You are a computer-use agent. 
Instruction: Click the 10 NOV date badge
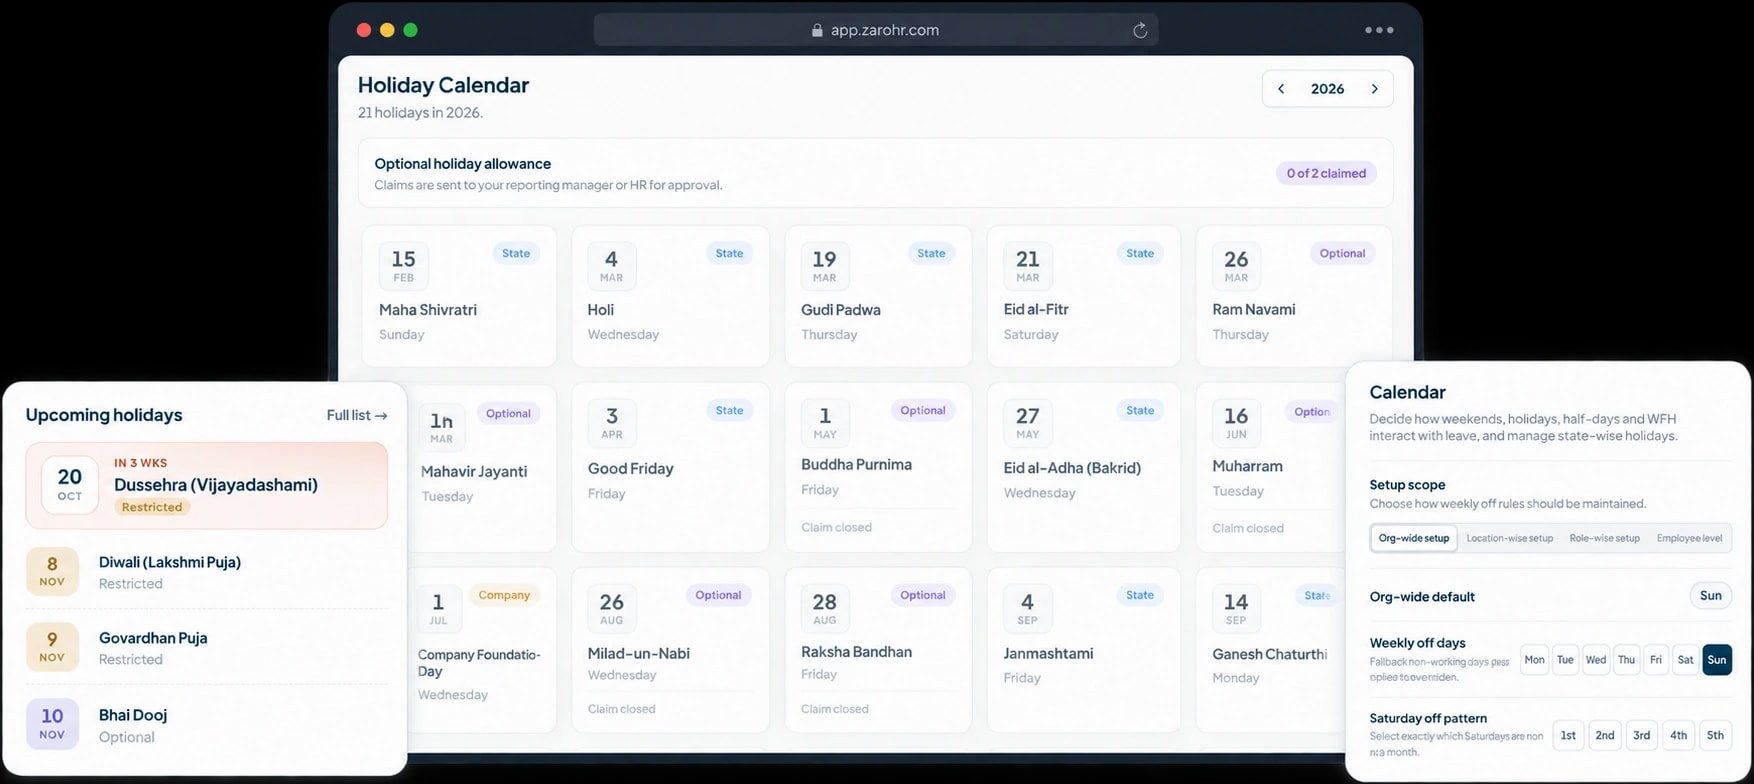point(52,725)
